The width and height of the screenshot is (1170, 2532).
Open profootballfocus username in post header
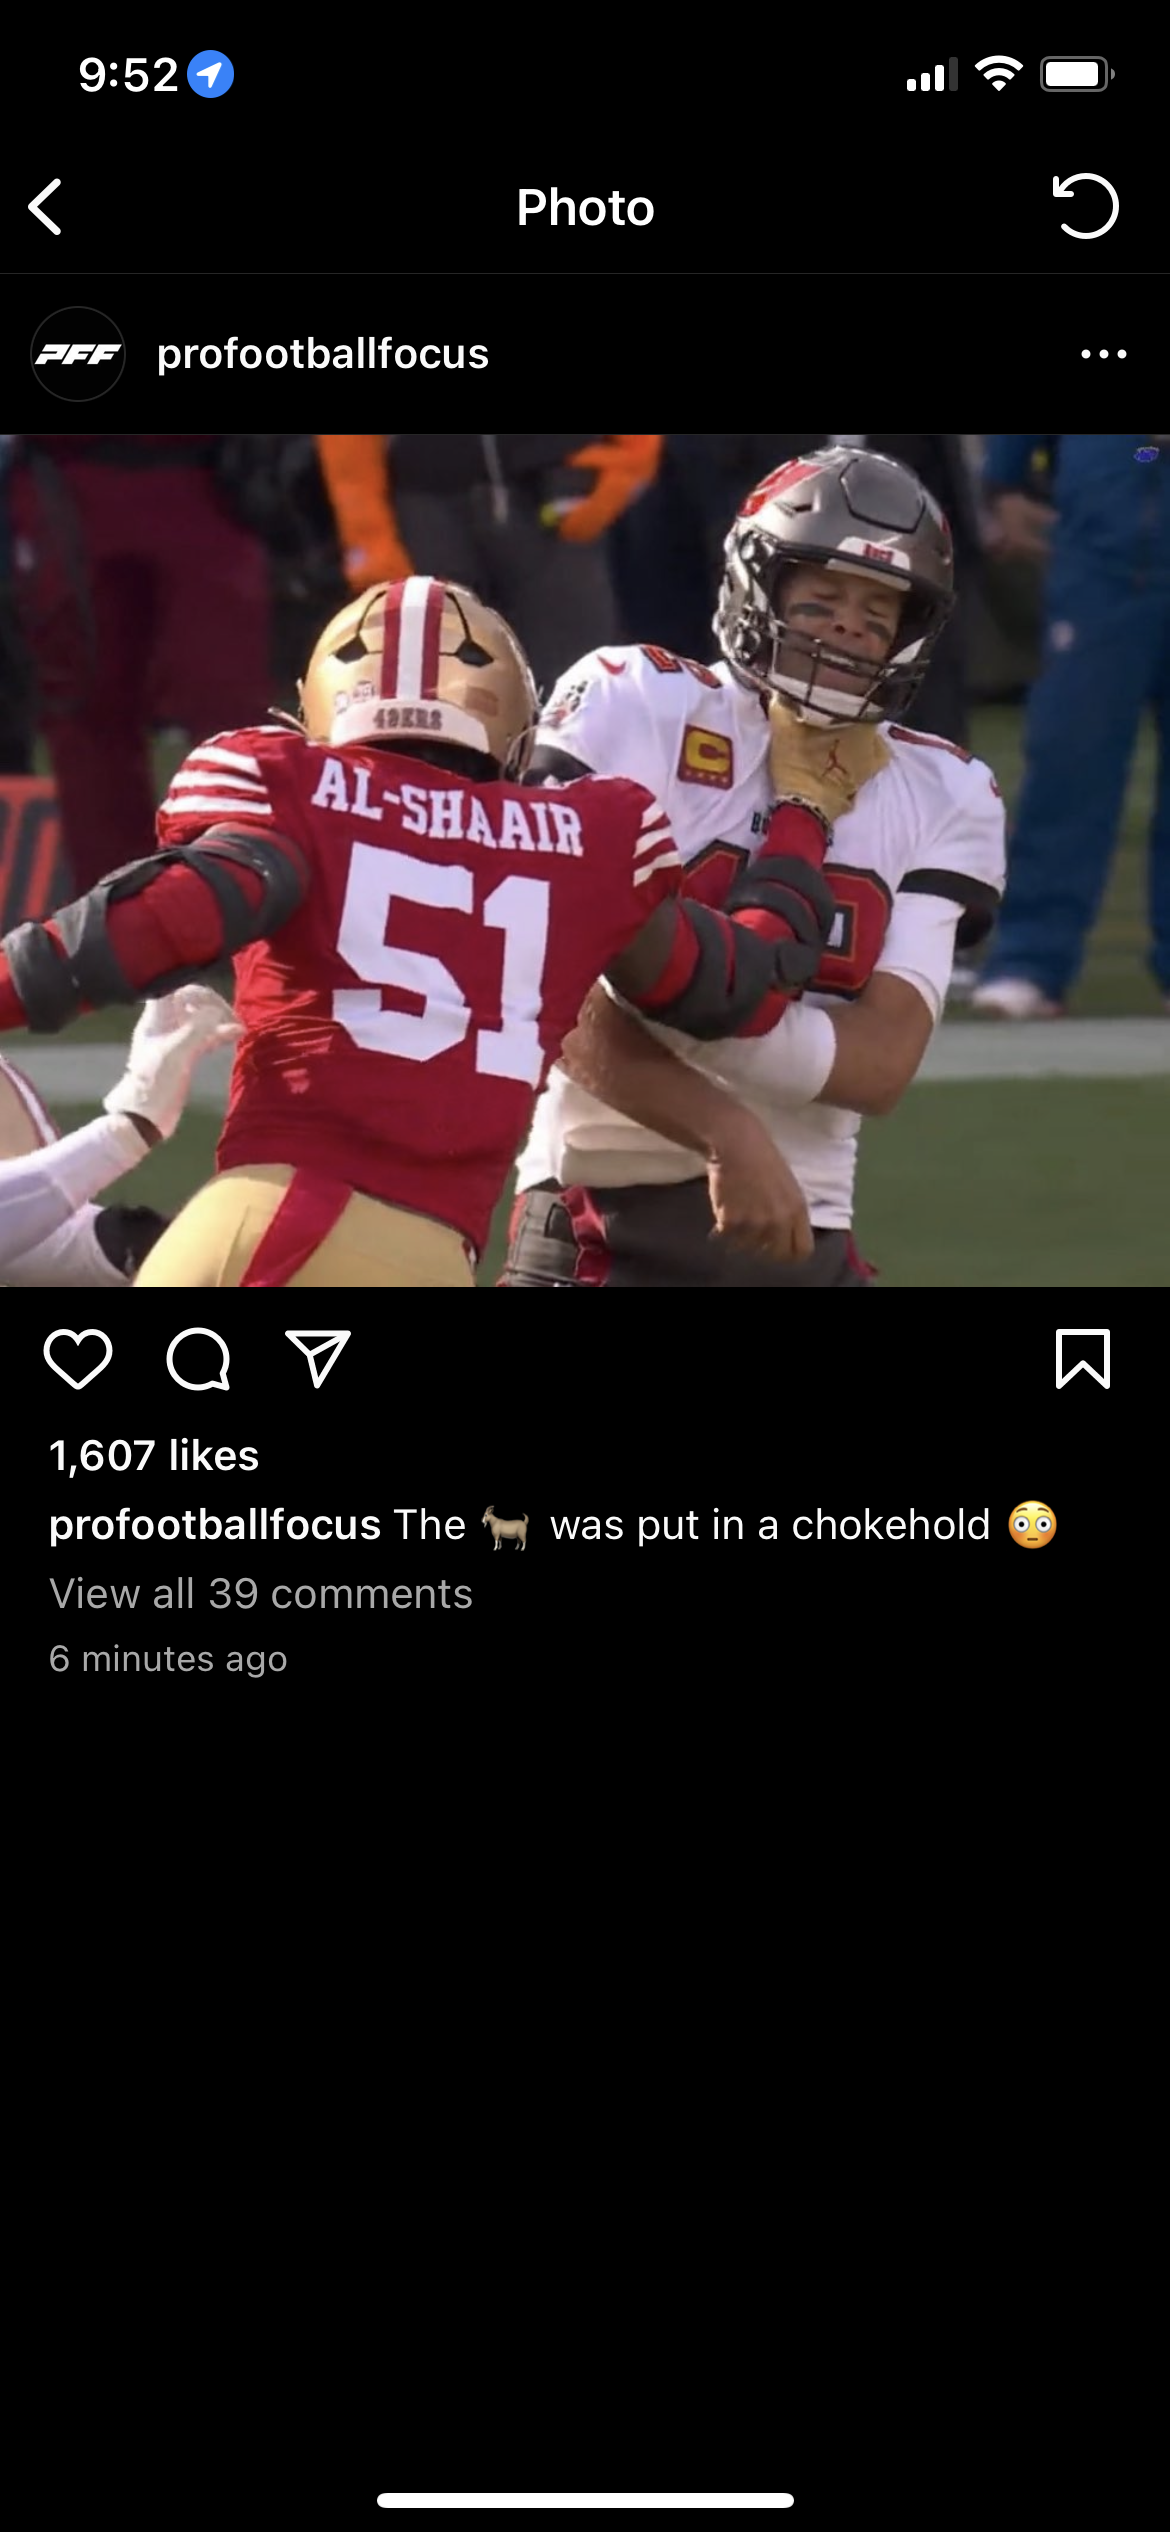[323, 354]
